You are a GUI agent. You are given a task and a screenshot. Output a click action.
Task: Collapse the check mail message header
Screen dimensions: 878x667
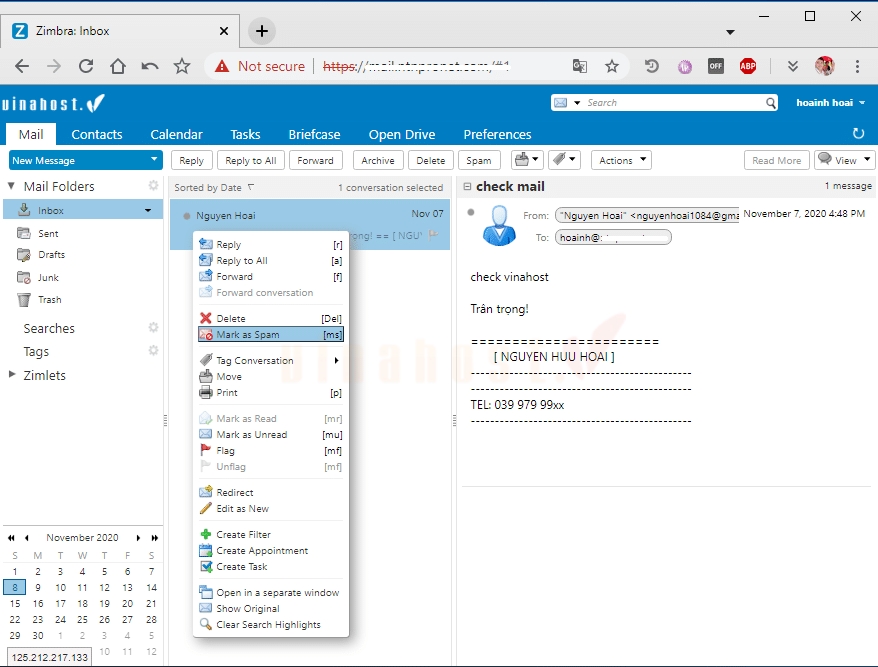(x=467, y=186)
